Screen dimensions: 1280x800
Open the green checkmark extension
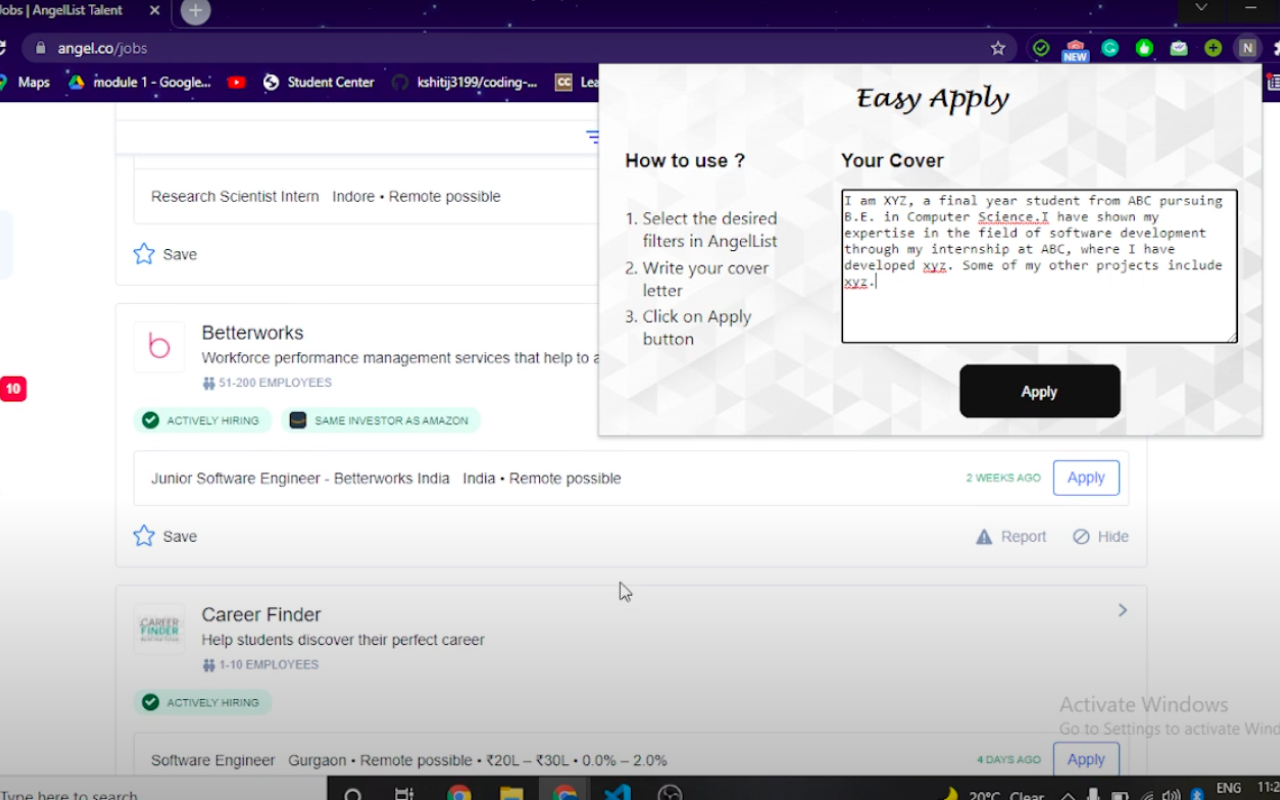pyautogui.click(x=1041, y=48)
